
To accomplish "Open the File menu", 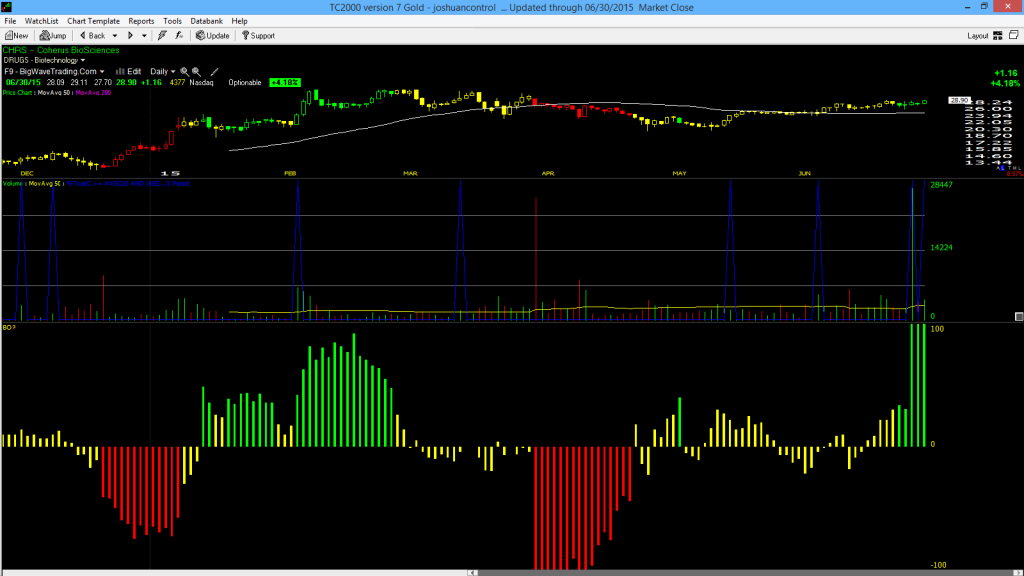I will 10,21.
